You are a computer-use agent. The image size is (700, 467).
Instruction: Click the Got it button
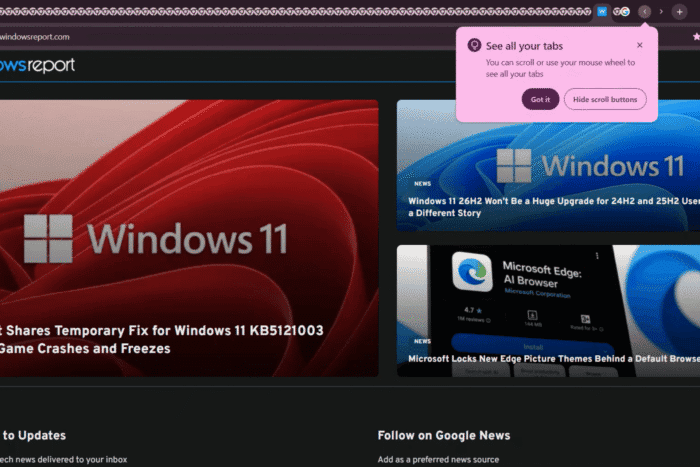click(x=540, y=99)
